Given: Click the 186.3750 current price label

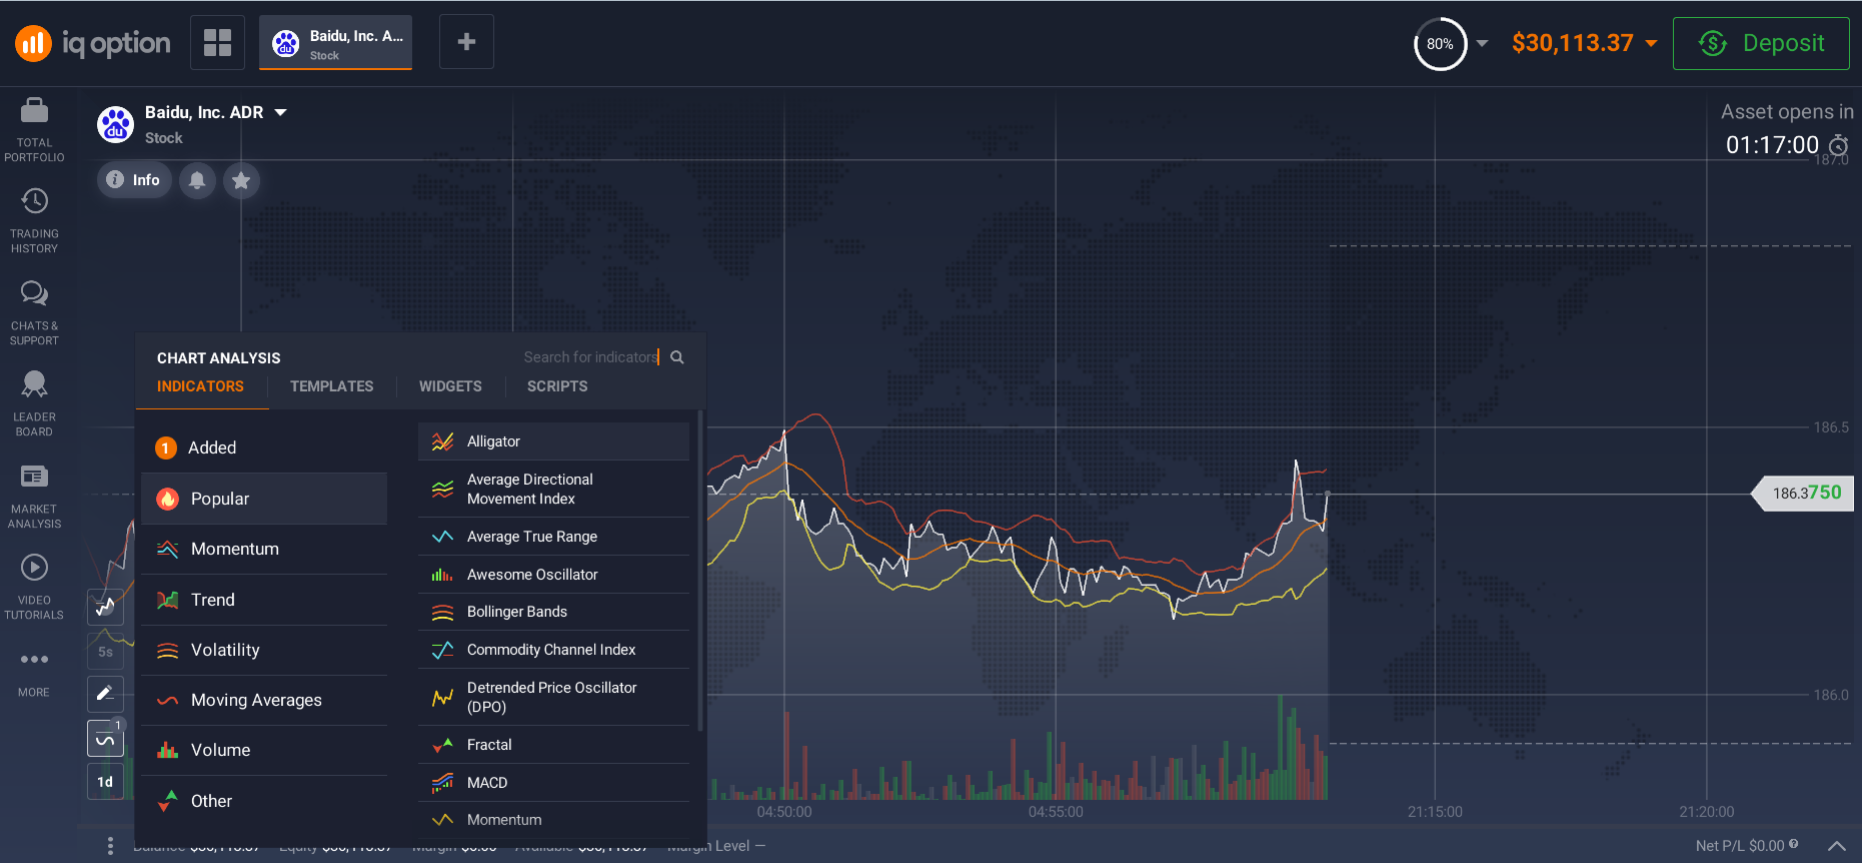Looking at the screenshot, I should click(1803, 493).
